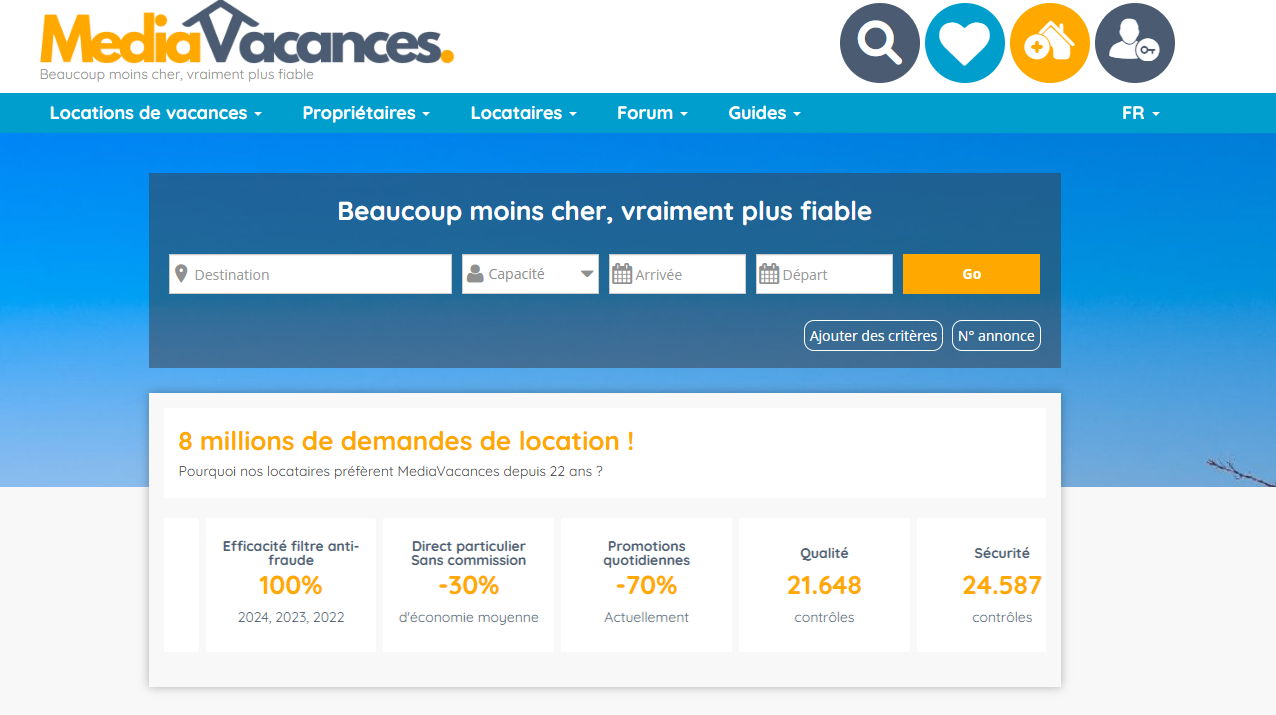Click the Ajouter des critères button
This screenshot has height=715, width=1276.
click(x=872, y=335)
